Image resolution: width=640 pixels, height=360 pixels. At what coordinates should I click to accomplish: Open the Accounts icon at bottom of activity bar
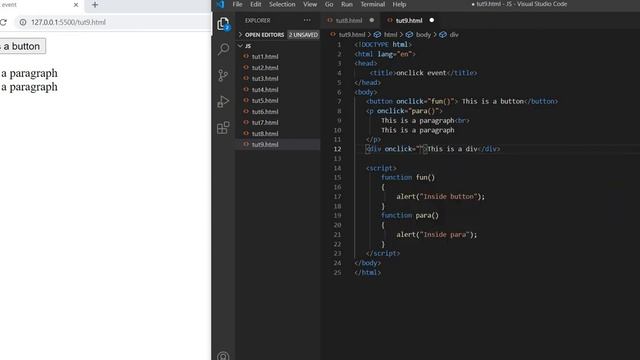pos(223,356)
